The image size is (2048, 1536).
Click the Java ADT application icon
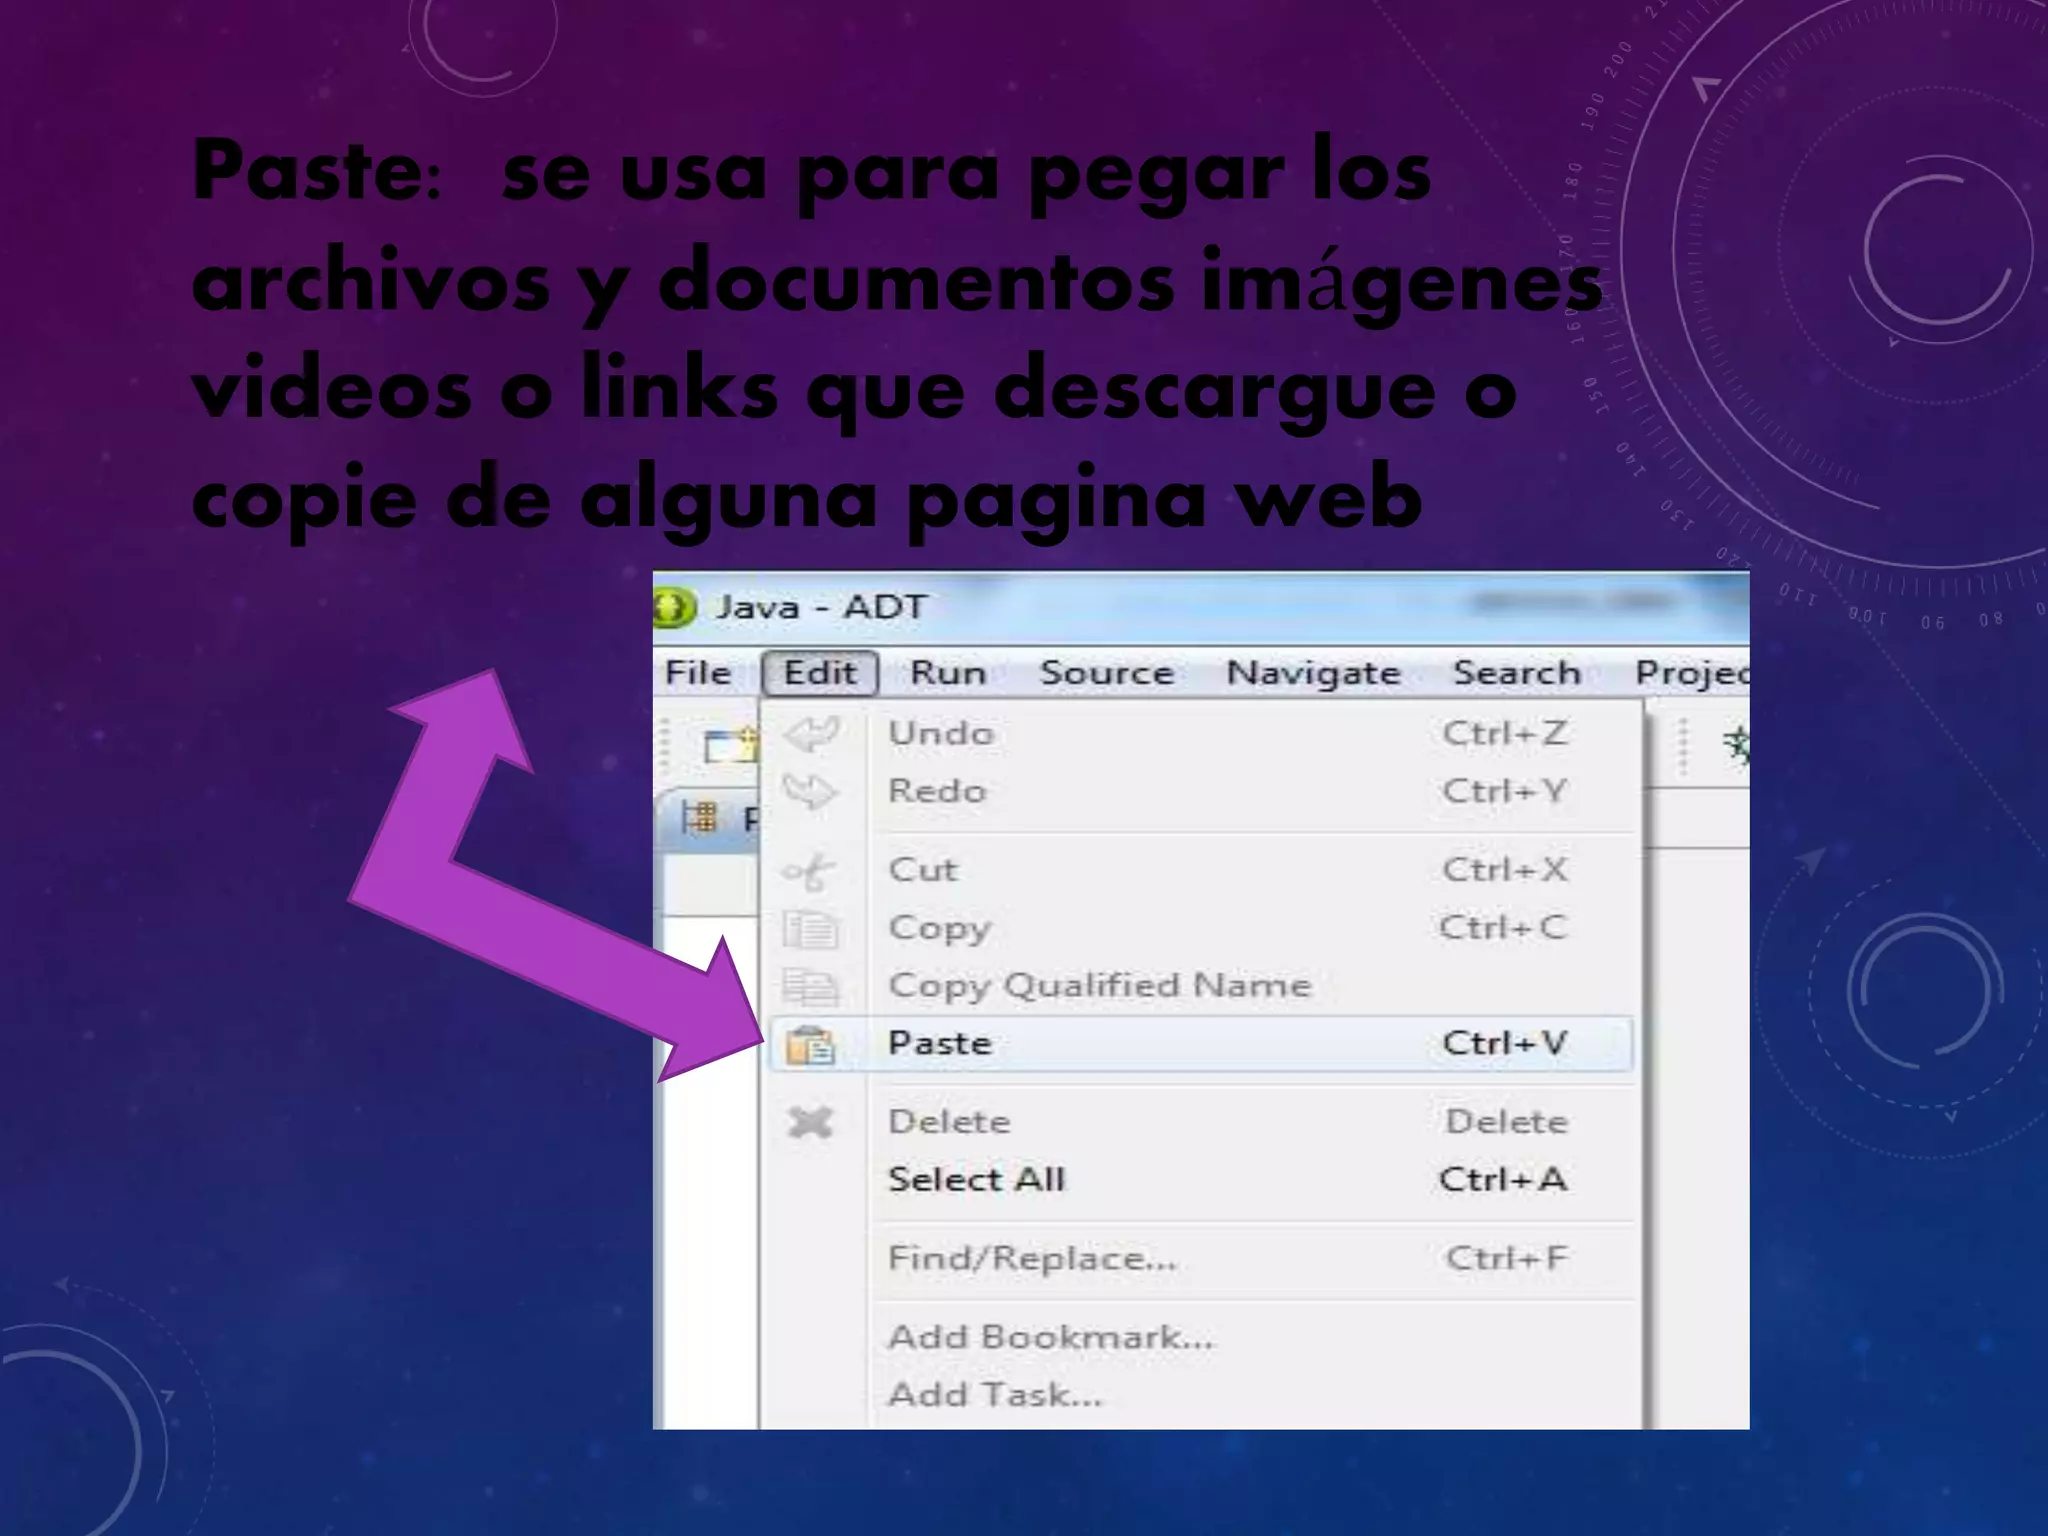pyautogui.click(x=673, y=607)
